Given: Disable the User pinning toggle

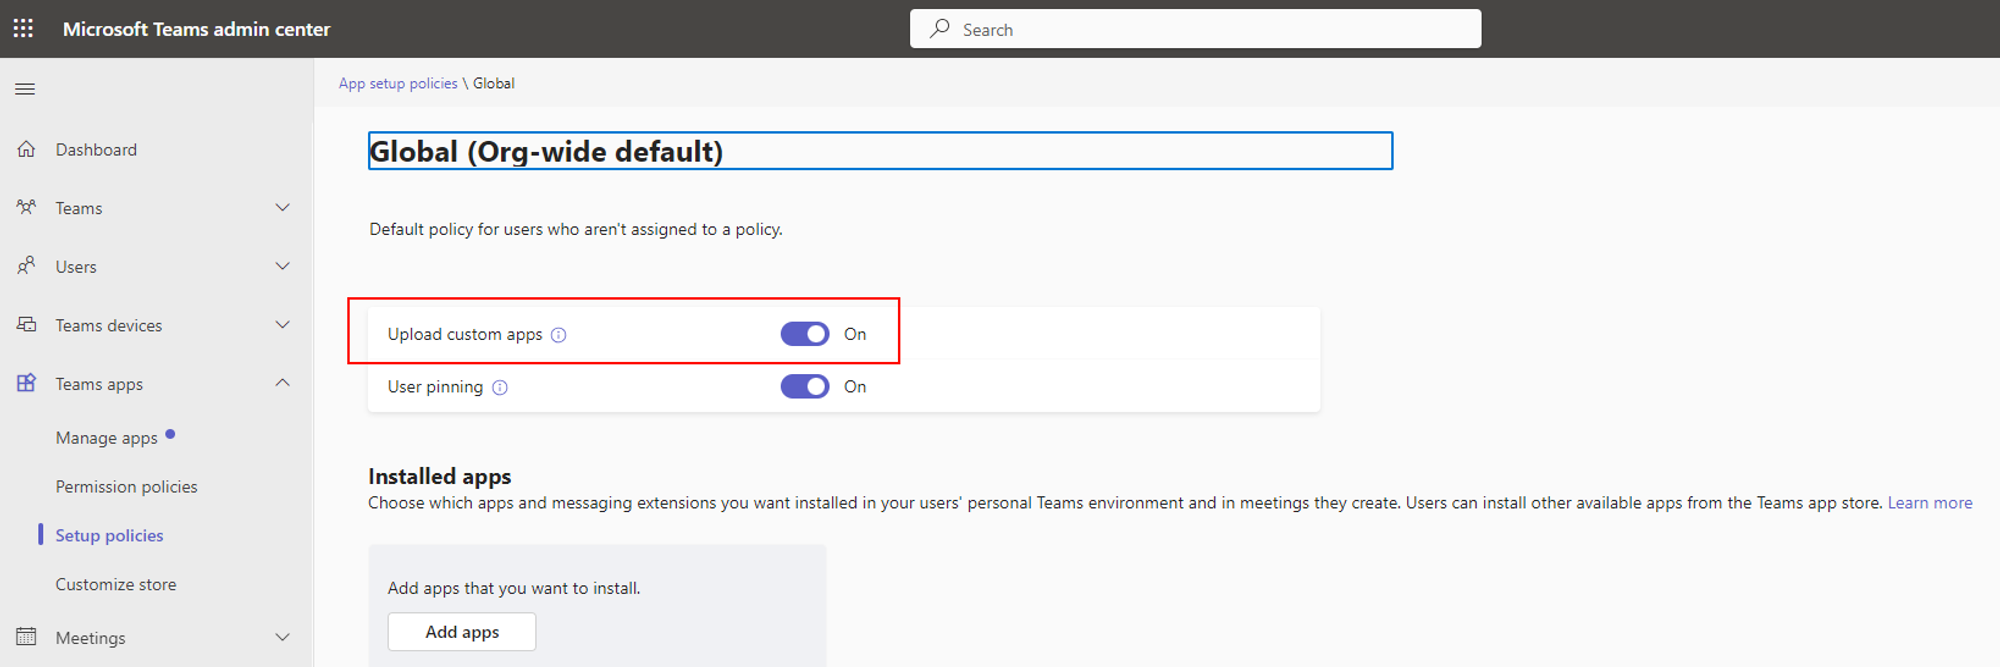Looking at the screenshot, I should [x=805, y=387].
